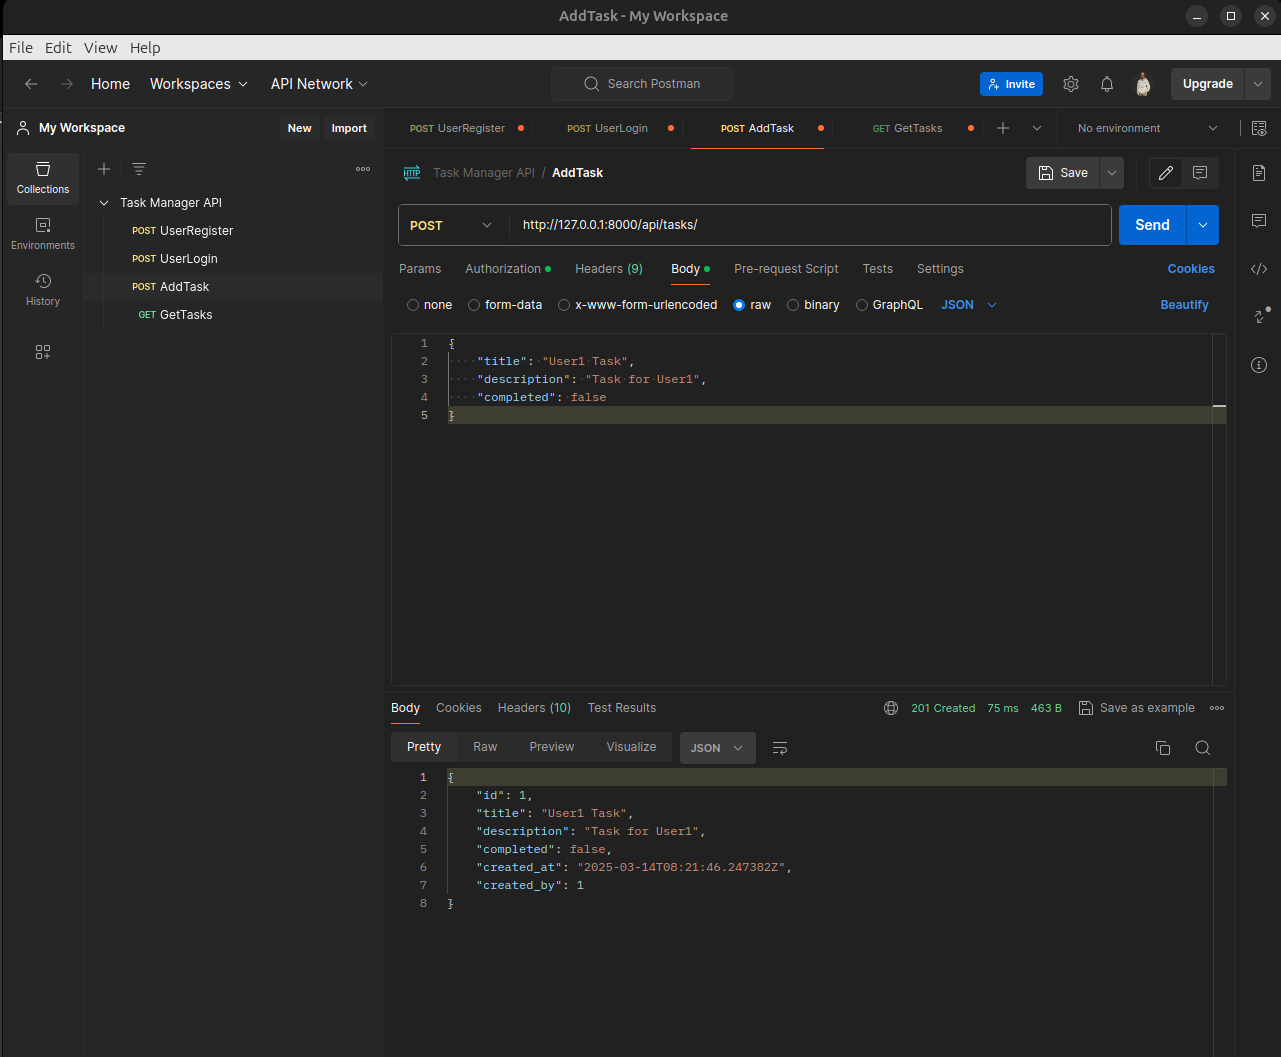
Task: Open the settings gear icon
Action: (x=1071, y=84)
